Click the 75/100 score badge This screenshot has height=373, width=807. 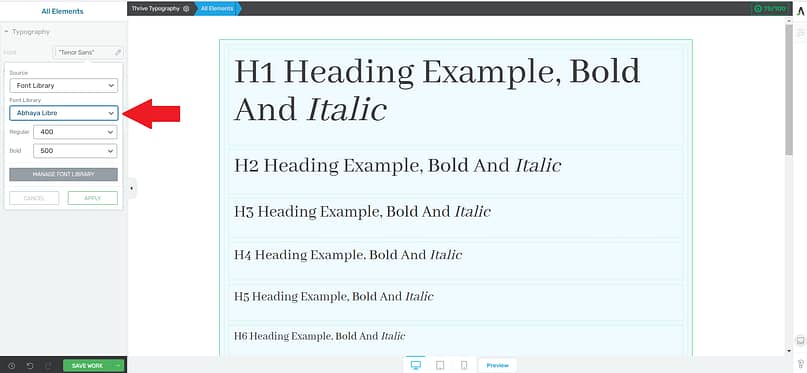pyautogui.click(x=770, y=9)
